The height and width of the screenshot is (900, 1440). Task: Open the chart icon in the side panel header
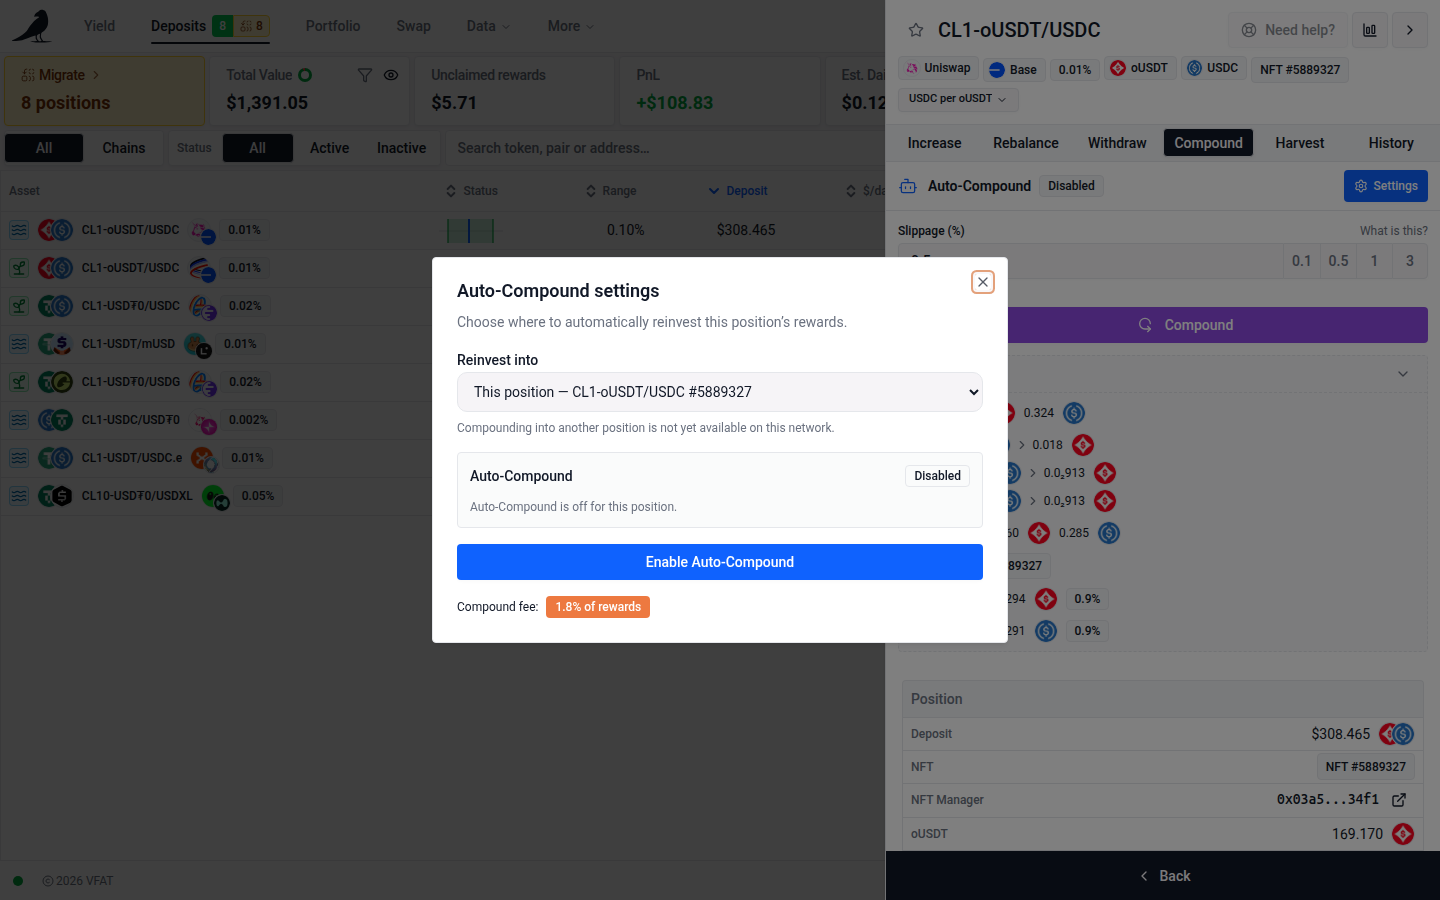[x=1370, y=30]
